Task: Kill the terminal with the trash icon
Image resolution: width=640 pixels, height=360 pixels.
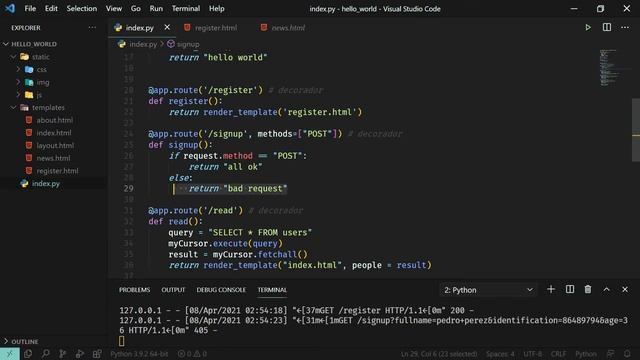Action: 588,289
